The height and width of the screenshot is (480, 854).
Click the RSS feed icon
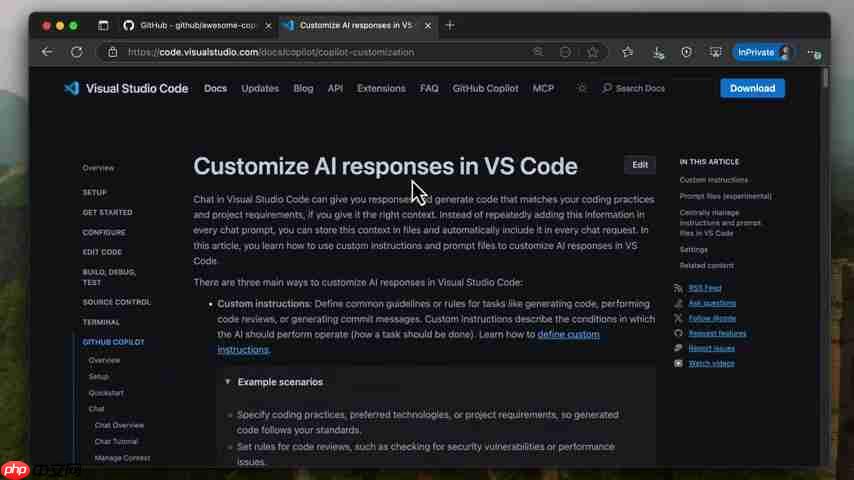[x=678, y=288]
